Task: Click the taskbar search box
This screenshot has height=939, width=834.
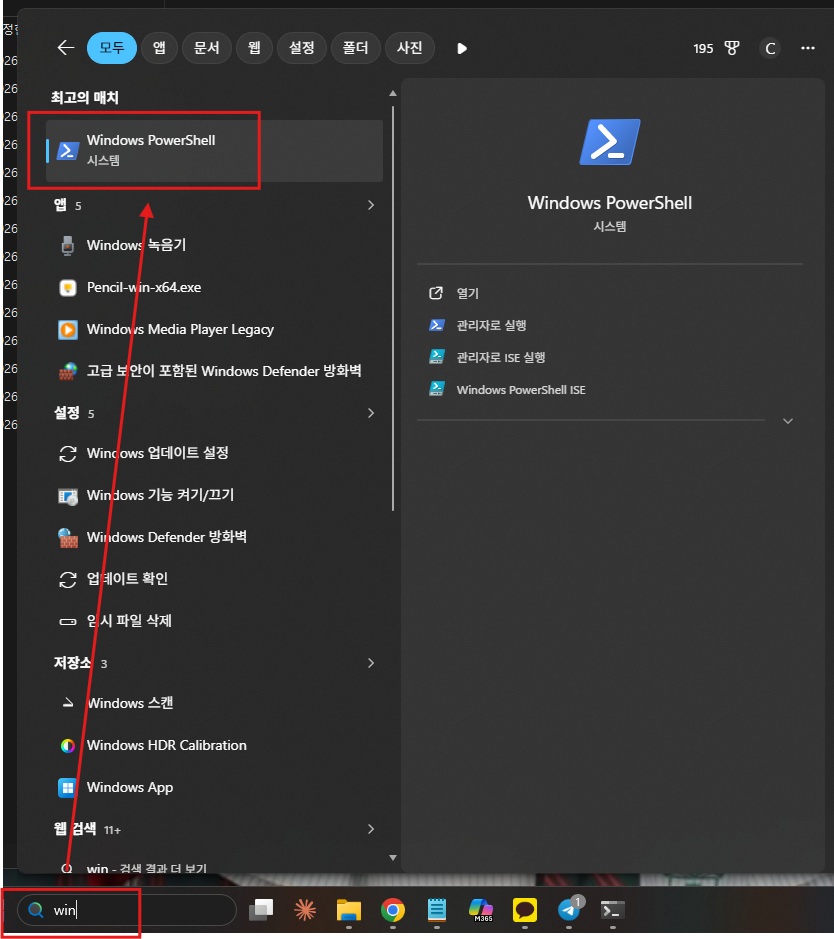Action: pos(126,910)
